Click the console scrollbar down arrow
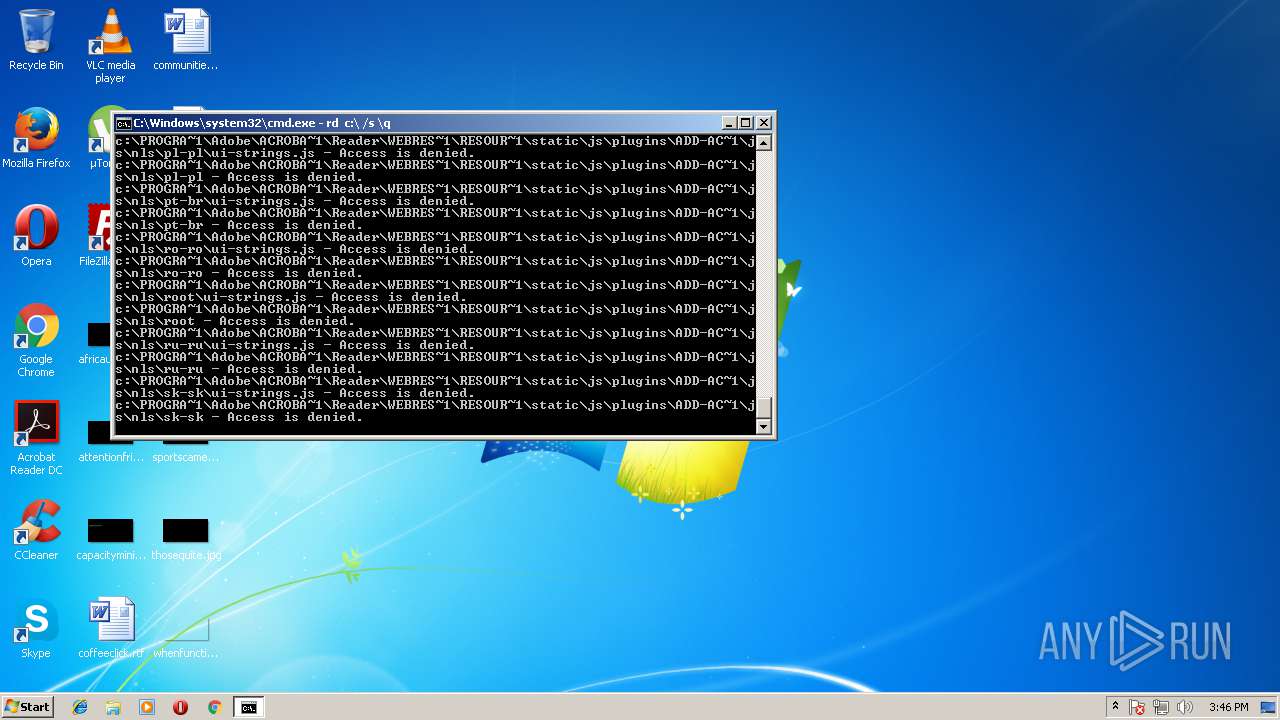Screen dimensions: 1280x720 [x=764, y=427]
